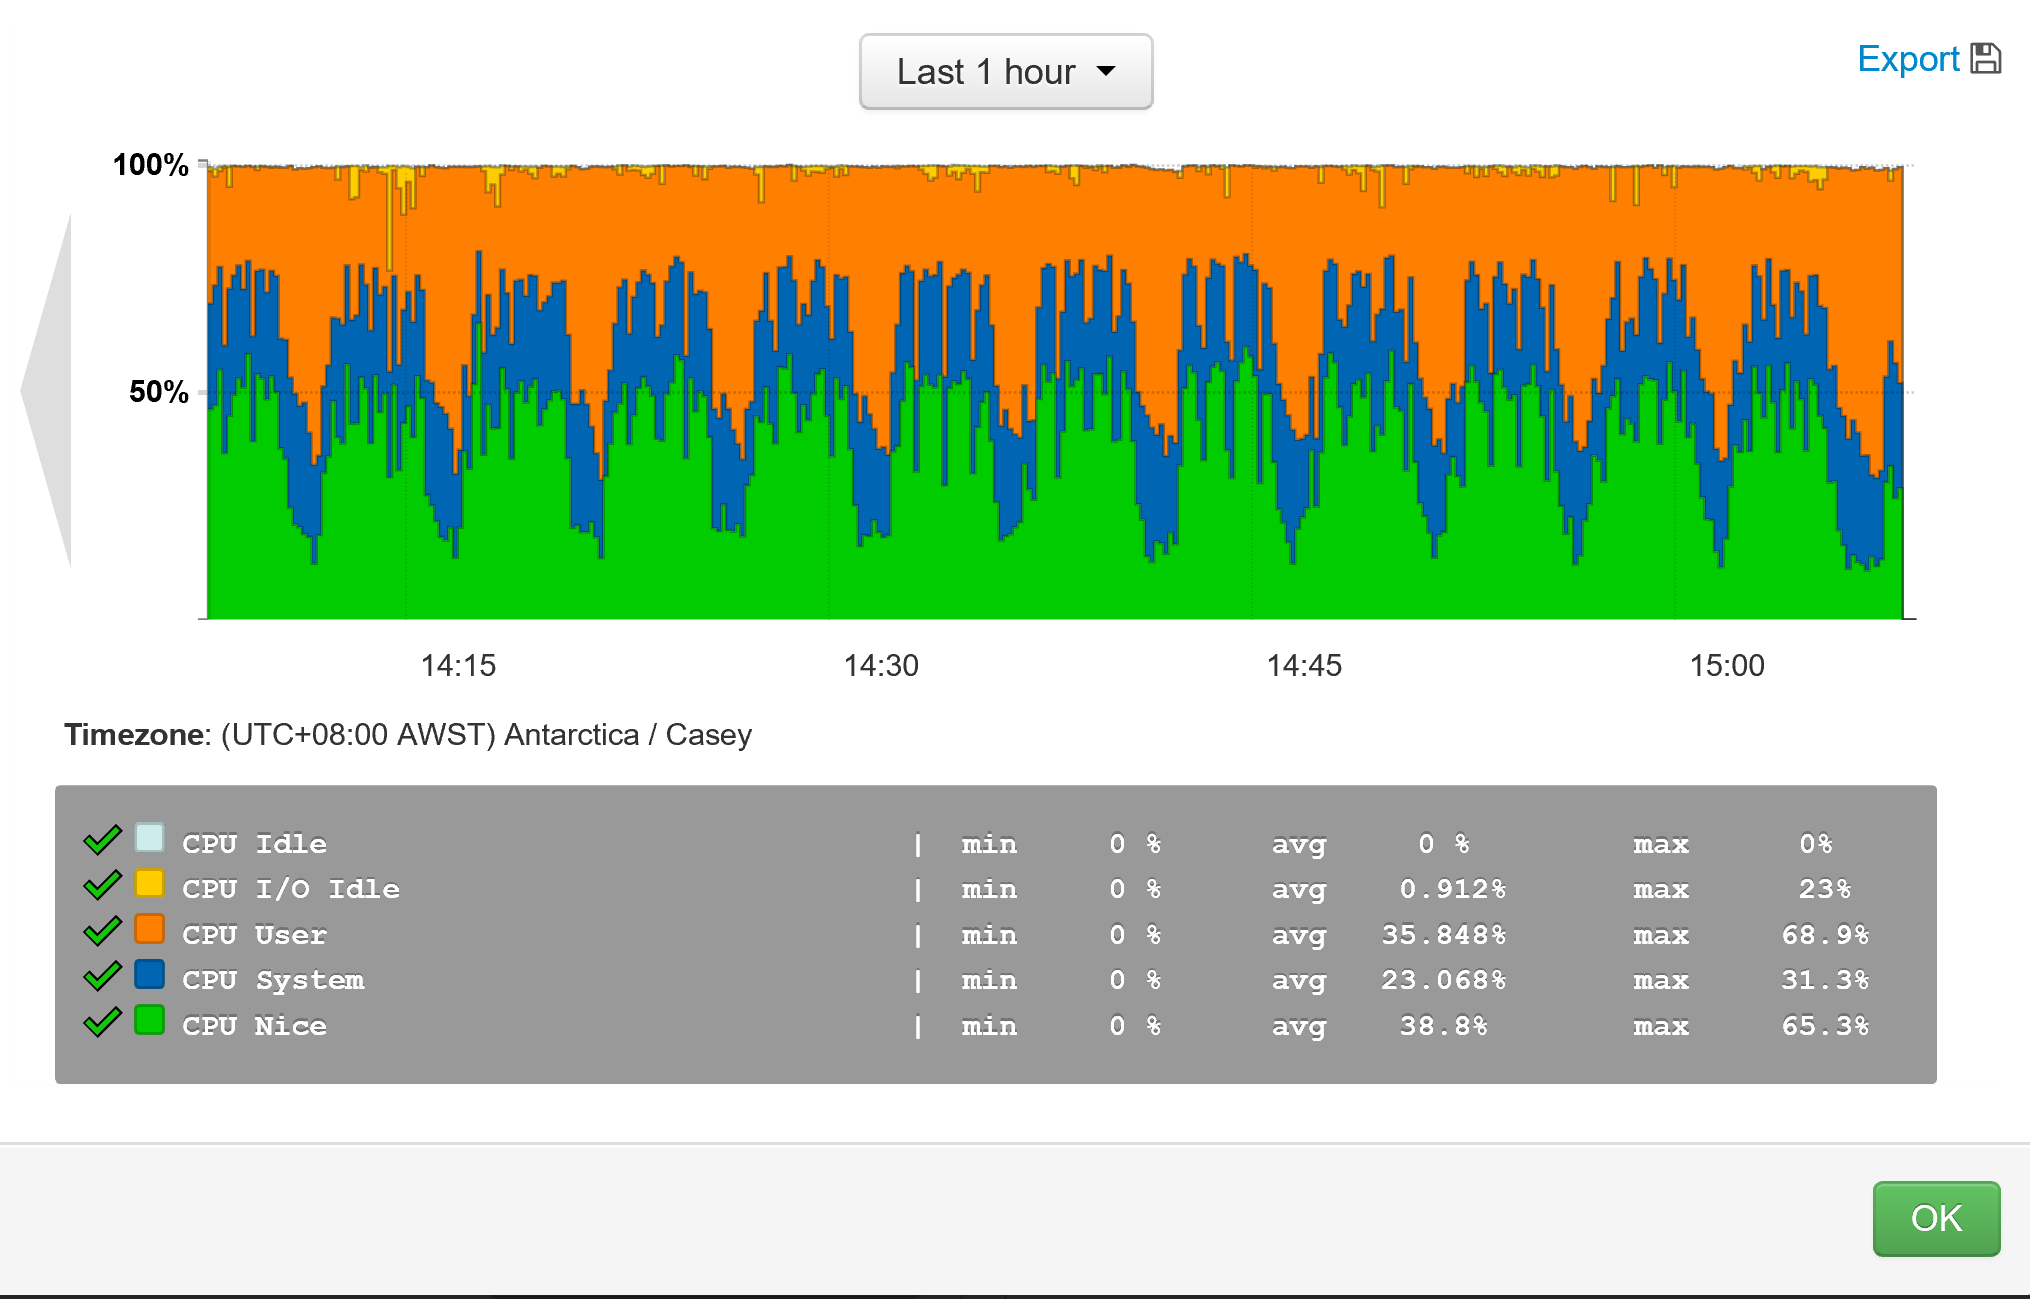Image resolution: width=2030 pixels, height=1299 pixels.
Task: Click the Export link
Action: tap(1907, 59)
